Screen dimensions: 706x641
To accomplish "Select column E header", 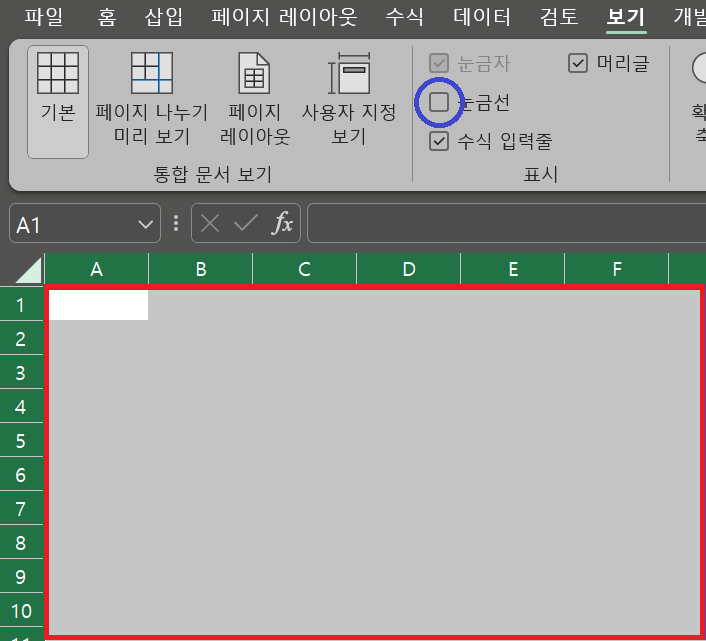I will coord(513,269).
